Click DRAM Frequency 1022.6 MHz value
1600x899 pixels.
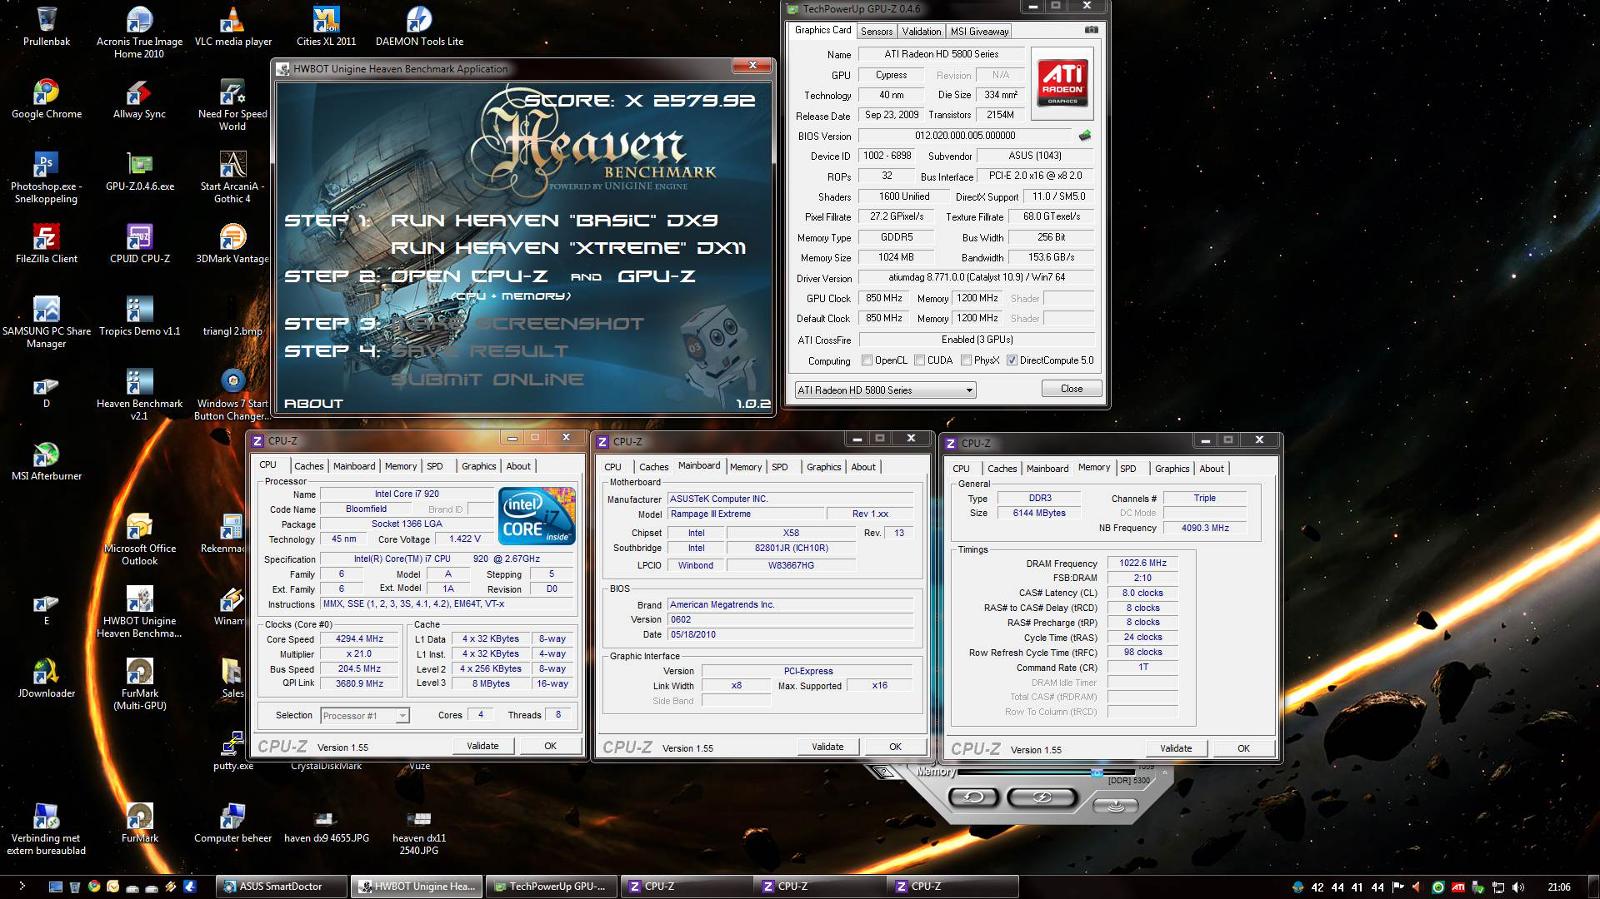click(x=1143, y=563)
